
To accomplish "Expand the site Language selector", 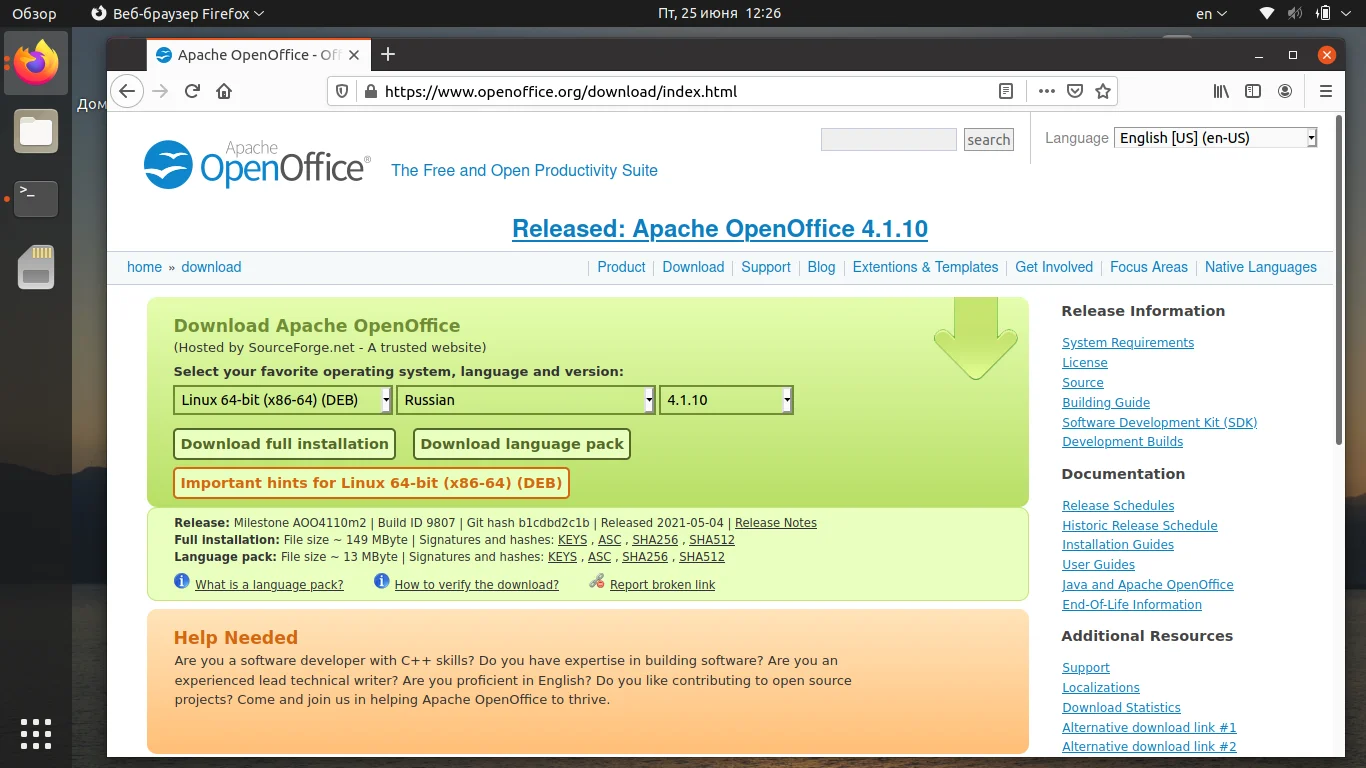I will tap(1216, 138).
